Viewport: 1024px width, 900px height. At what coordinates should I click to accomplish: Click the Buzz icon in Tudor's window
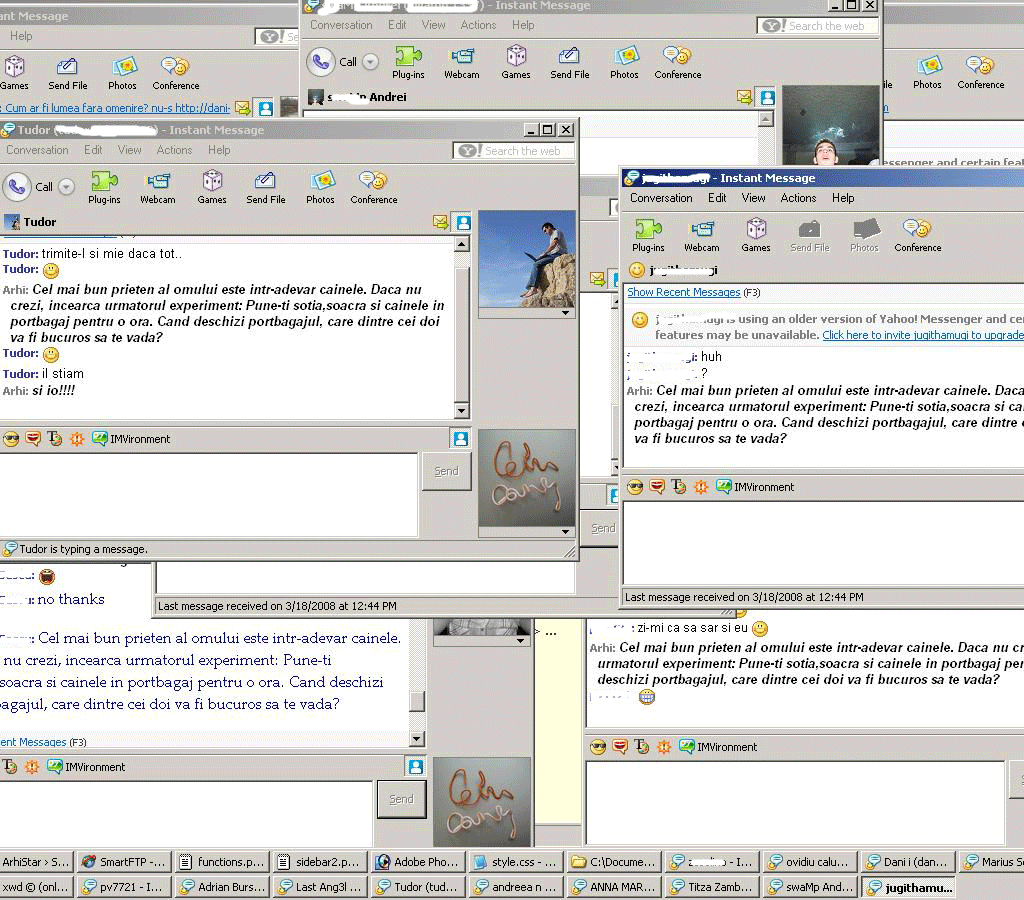point(77,439)
